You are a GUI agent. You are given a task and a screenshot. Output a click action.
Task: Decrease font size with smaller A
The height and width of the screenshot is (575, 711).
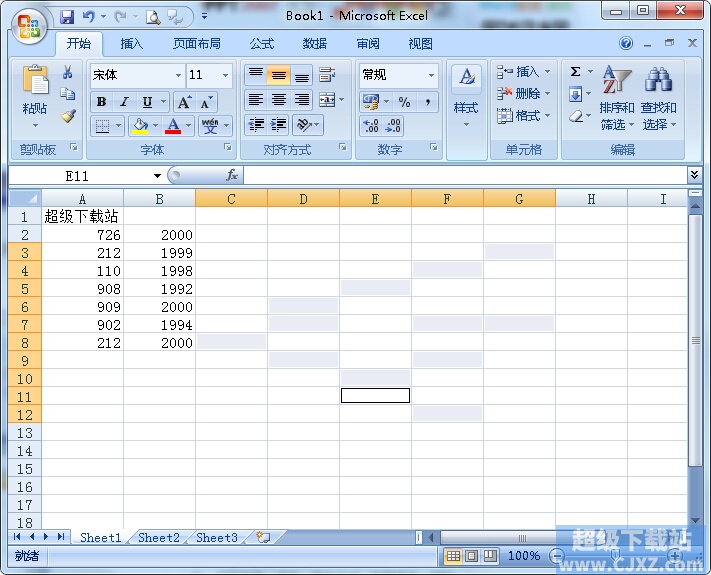206,102
